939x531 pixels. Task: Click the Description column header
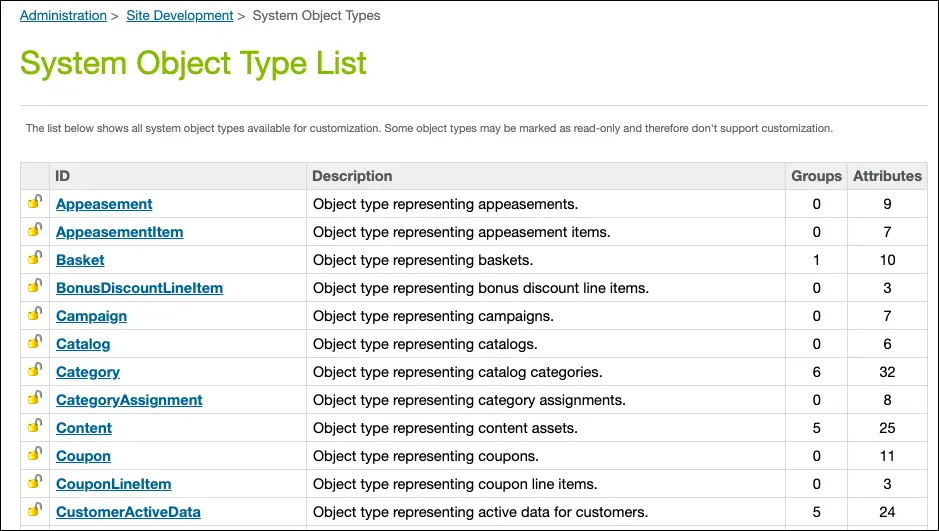coord(352,176)
